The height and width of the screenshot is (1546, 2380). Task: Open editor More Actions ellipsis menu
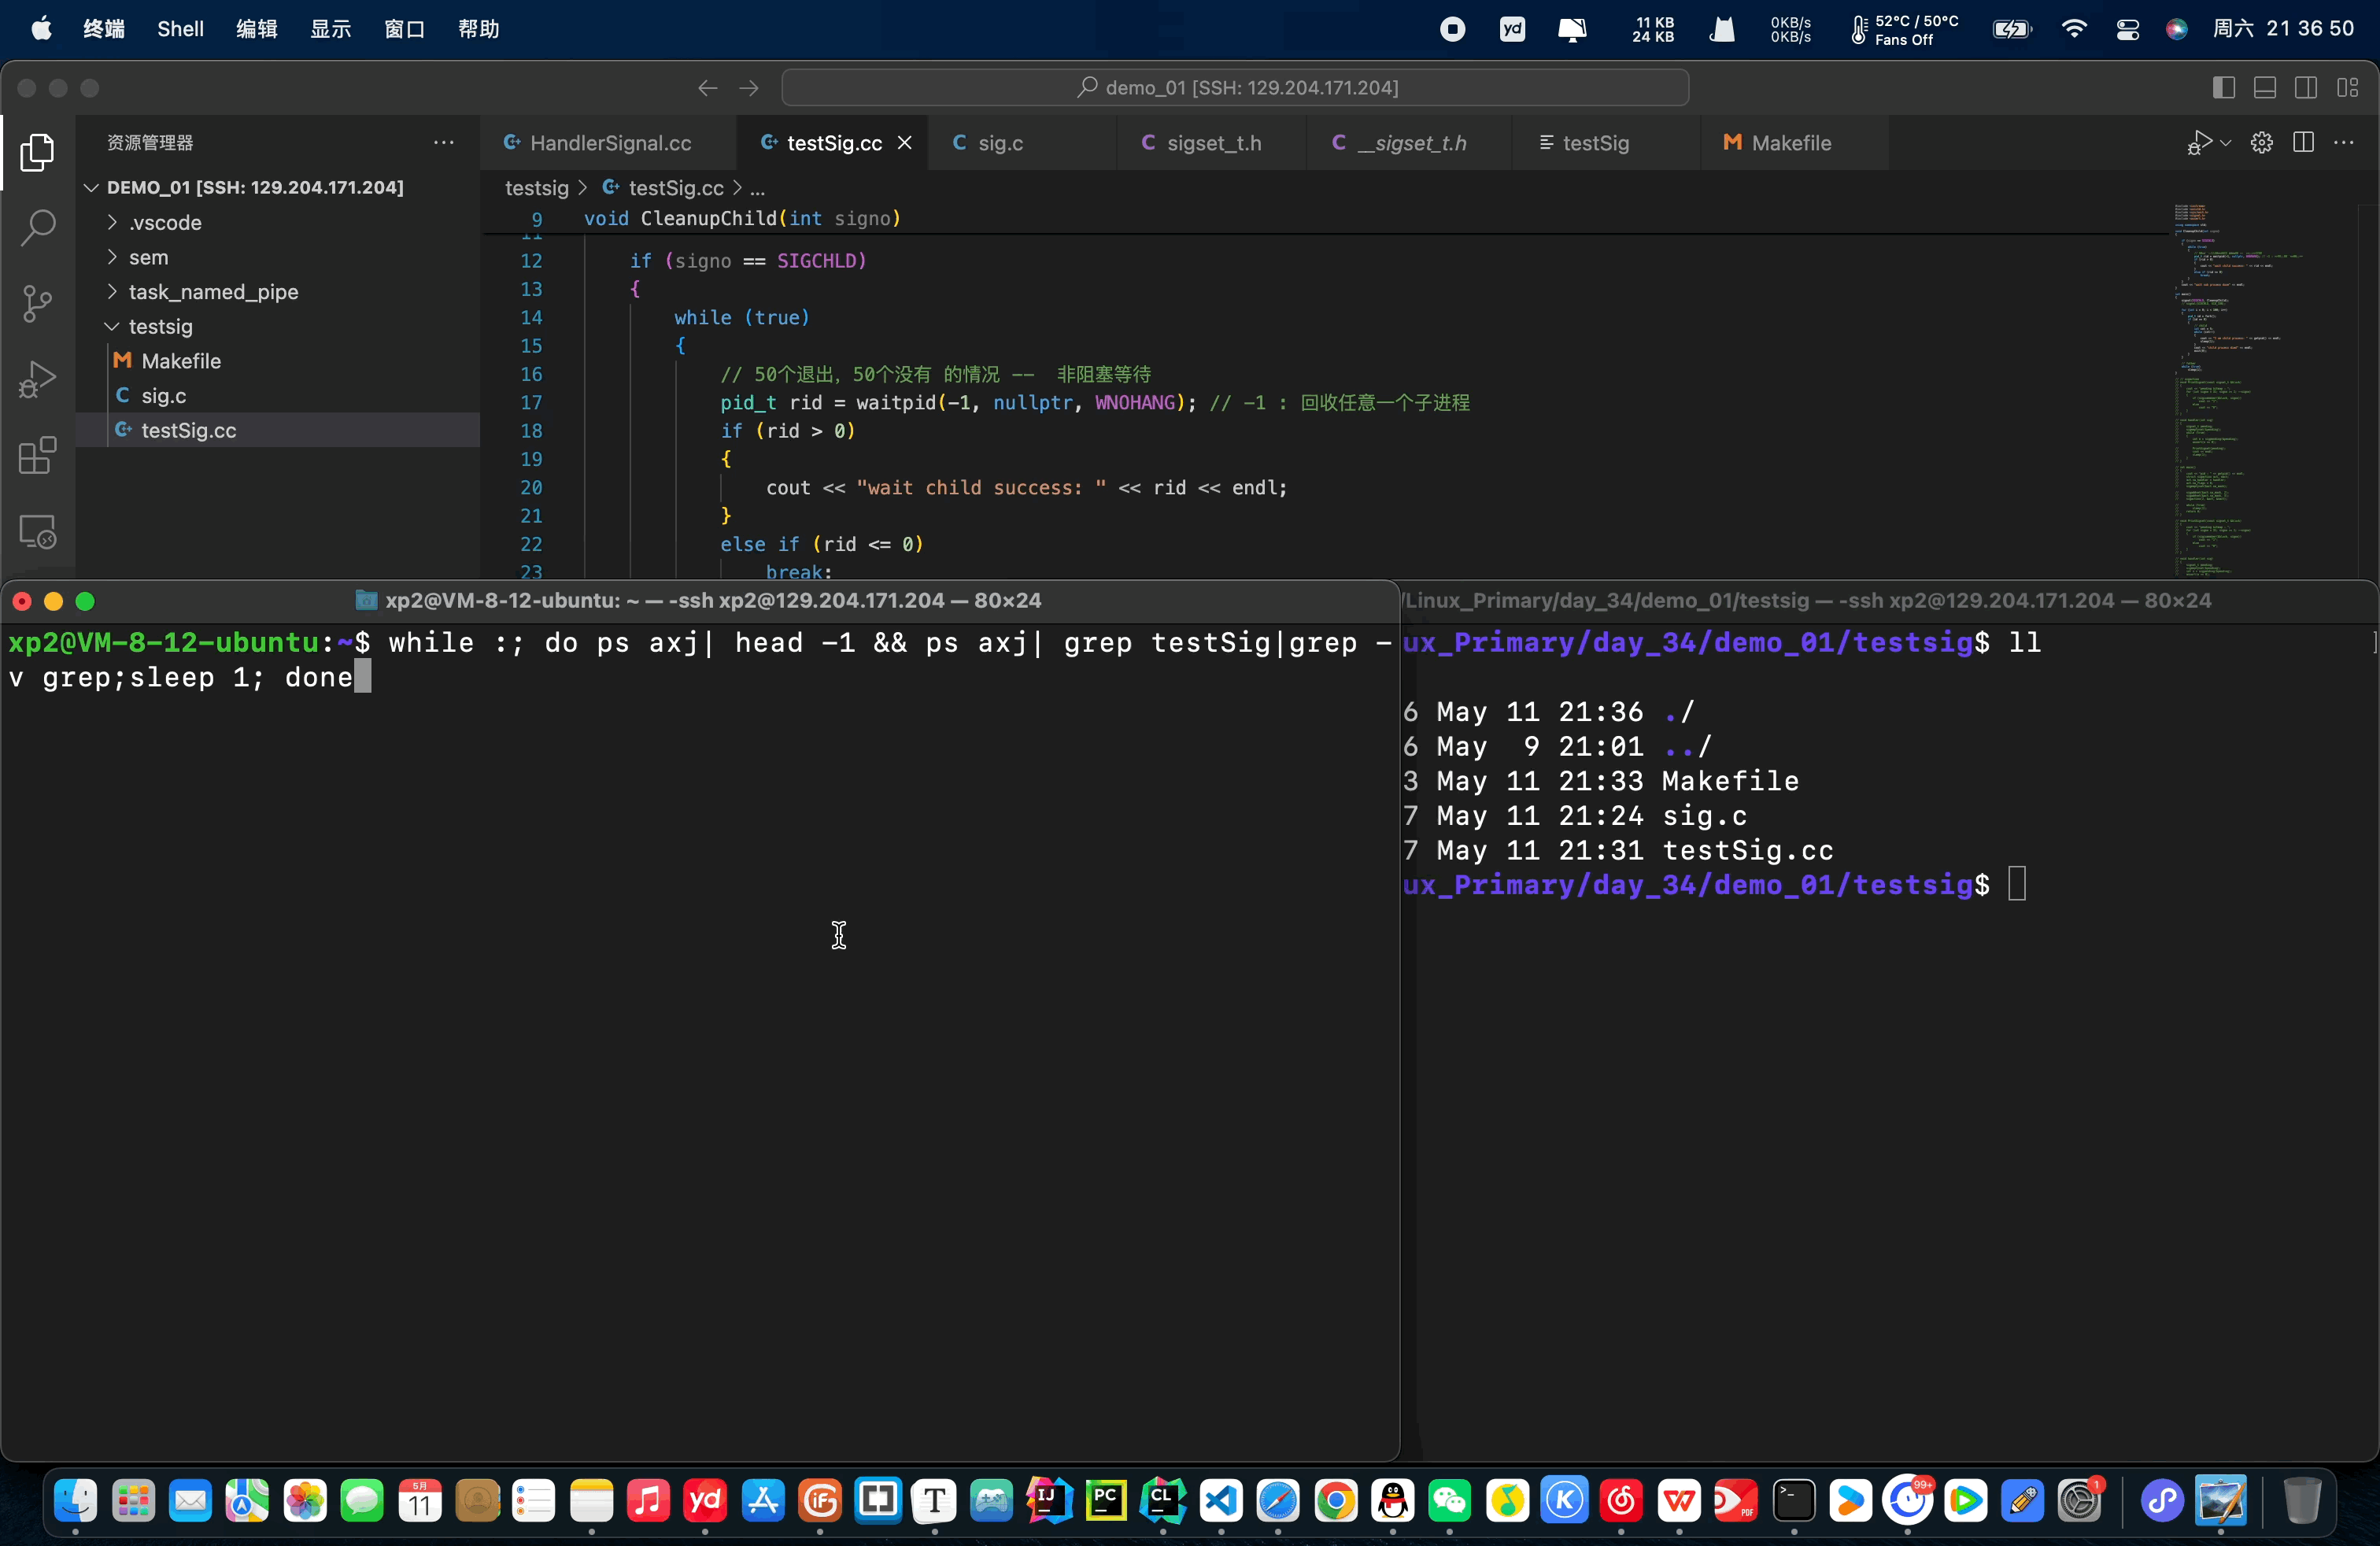(x=2344, y=143)
